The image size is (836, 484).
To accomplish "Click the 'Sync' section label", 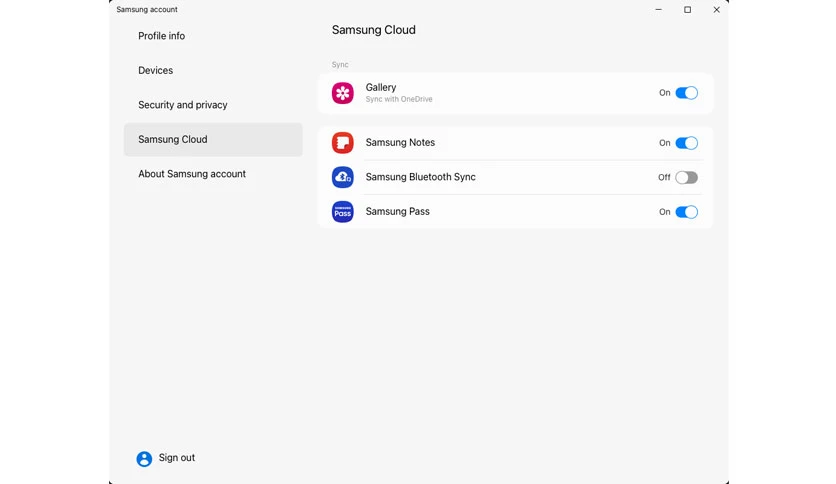I will pyautogui.click(x=340, y=64).
